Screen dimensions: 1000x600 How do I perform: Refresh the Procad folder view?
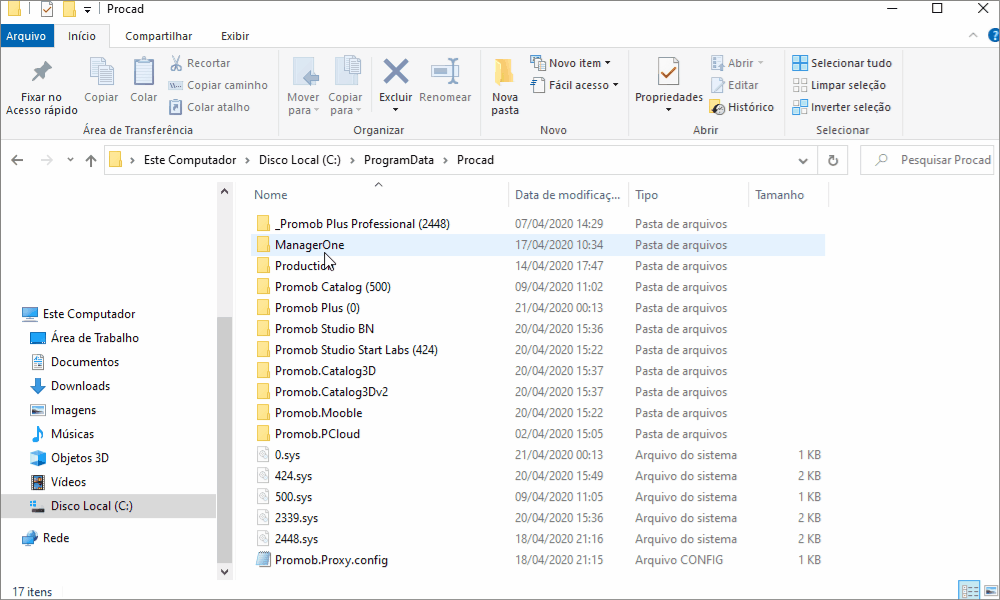(x=832, y=160)
